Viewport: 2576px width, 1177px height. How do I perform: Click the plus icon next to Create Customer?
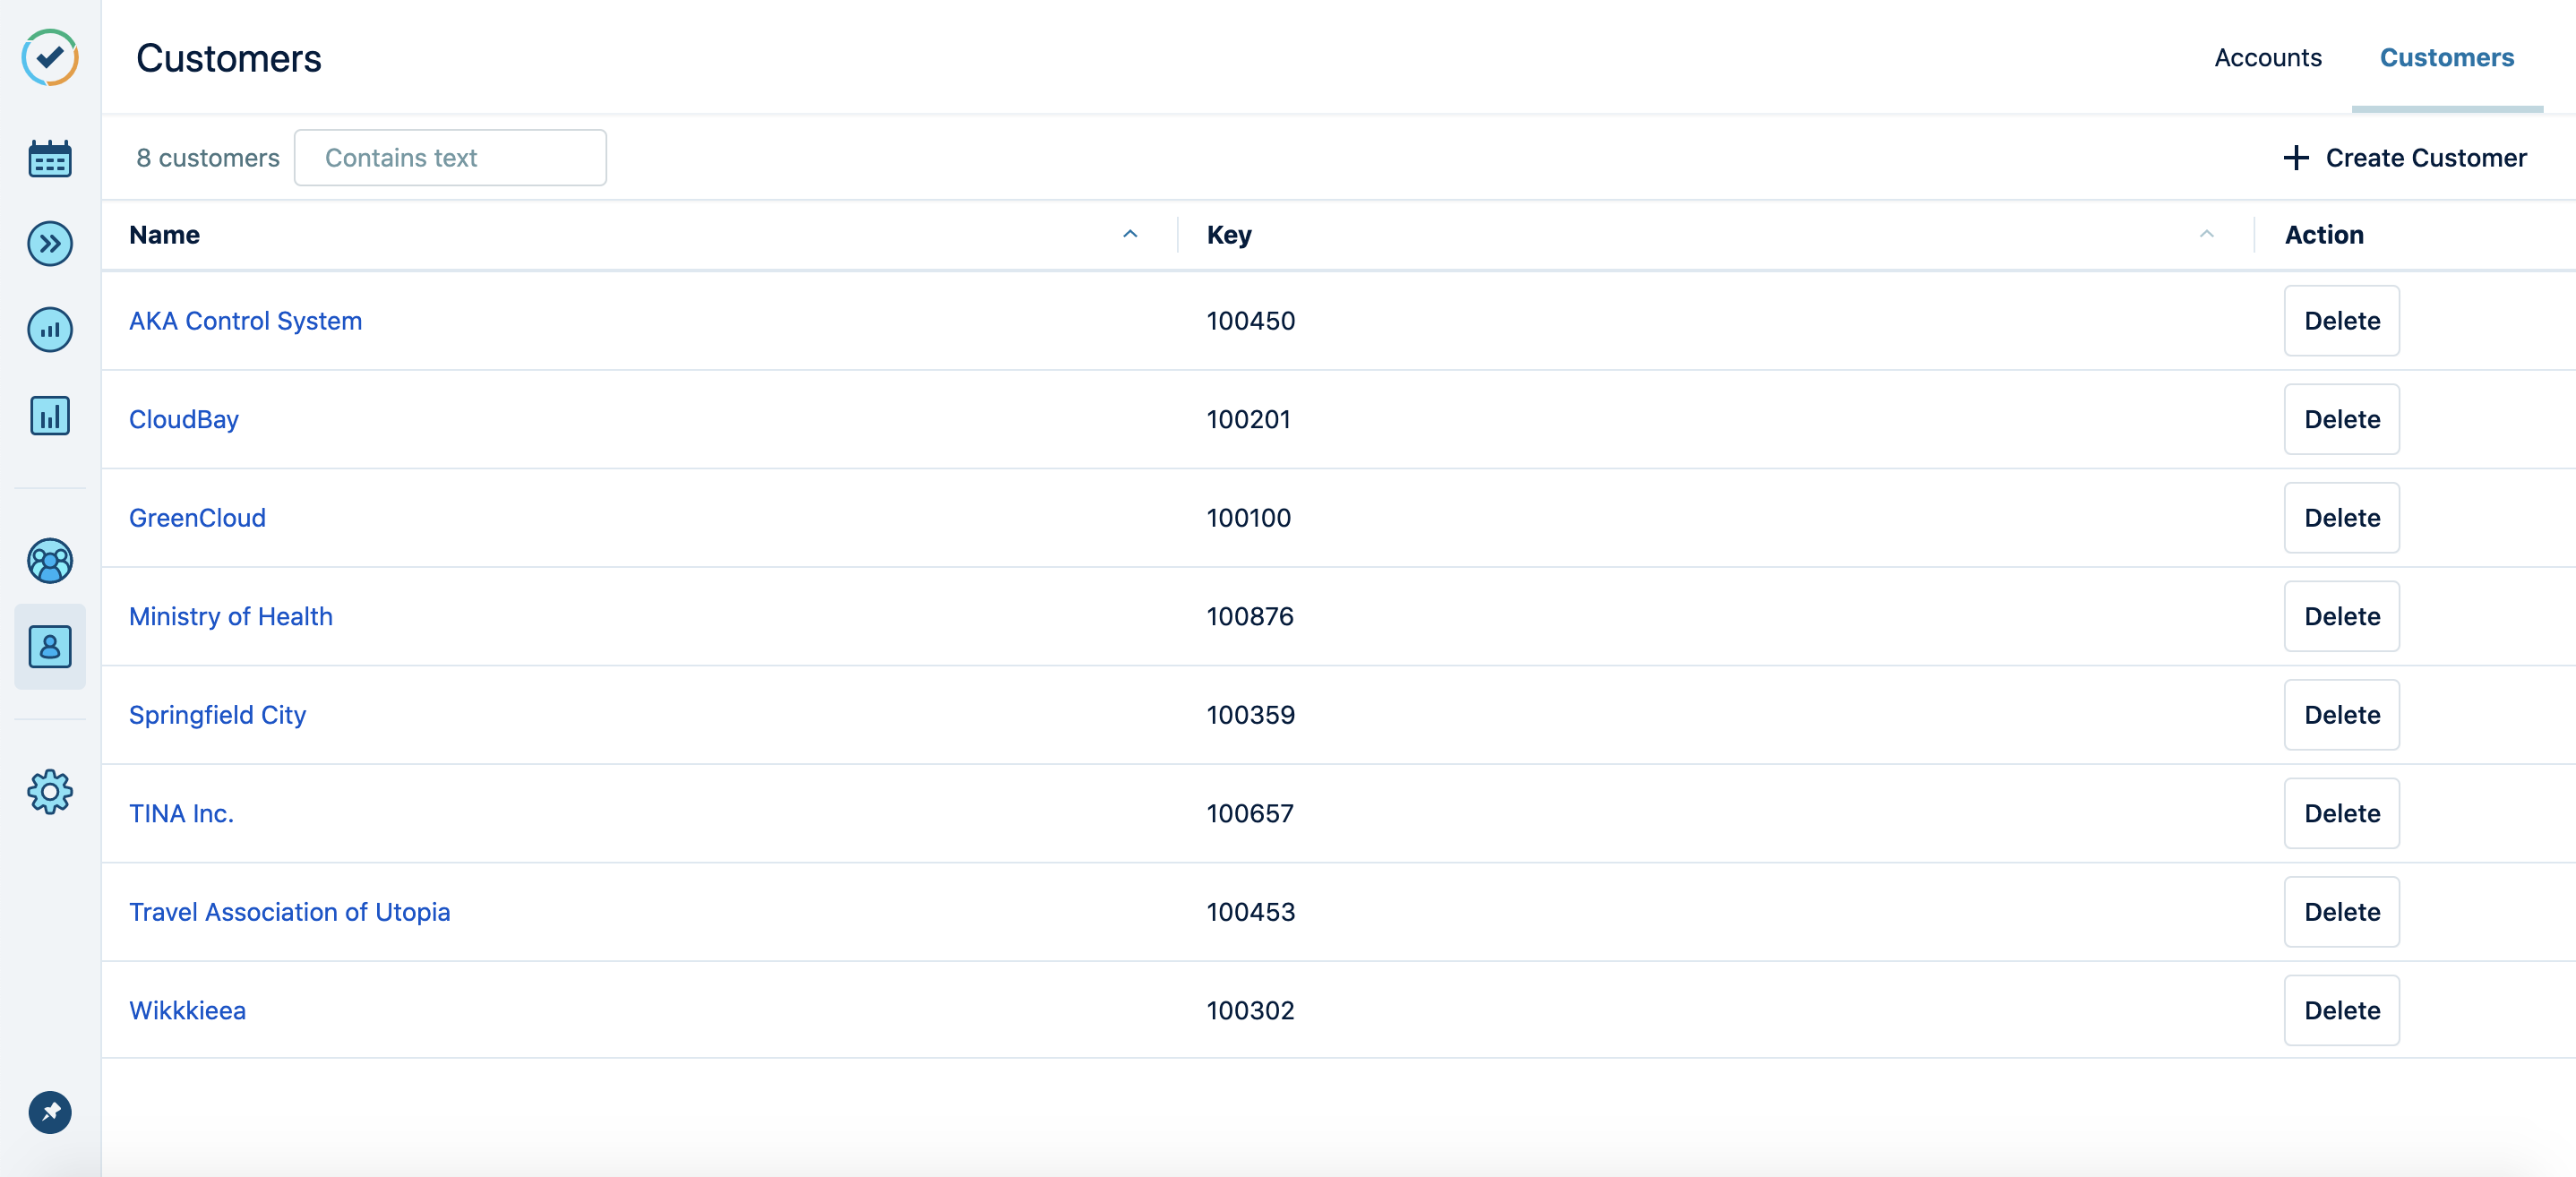click(x=2295, y=158)
